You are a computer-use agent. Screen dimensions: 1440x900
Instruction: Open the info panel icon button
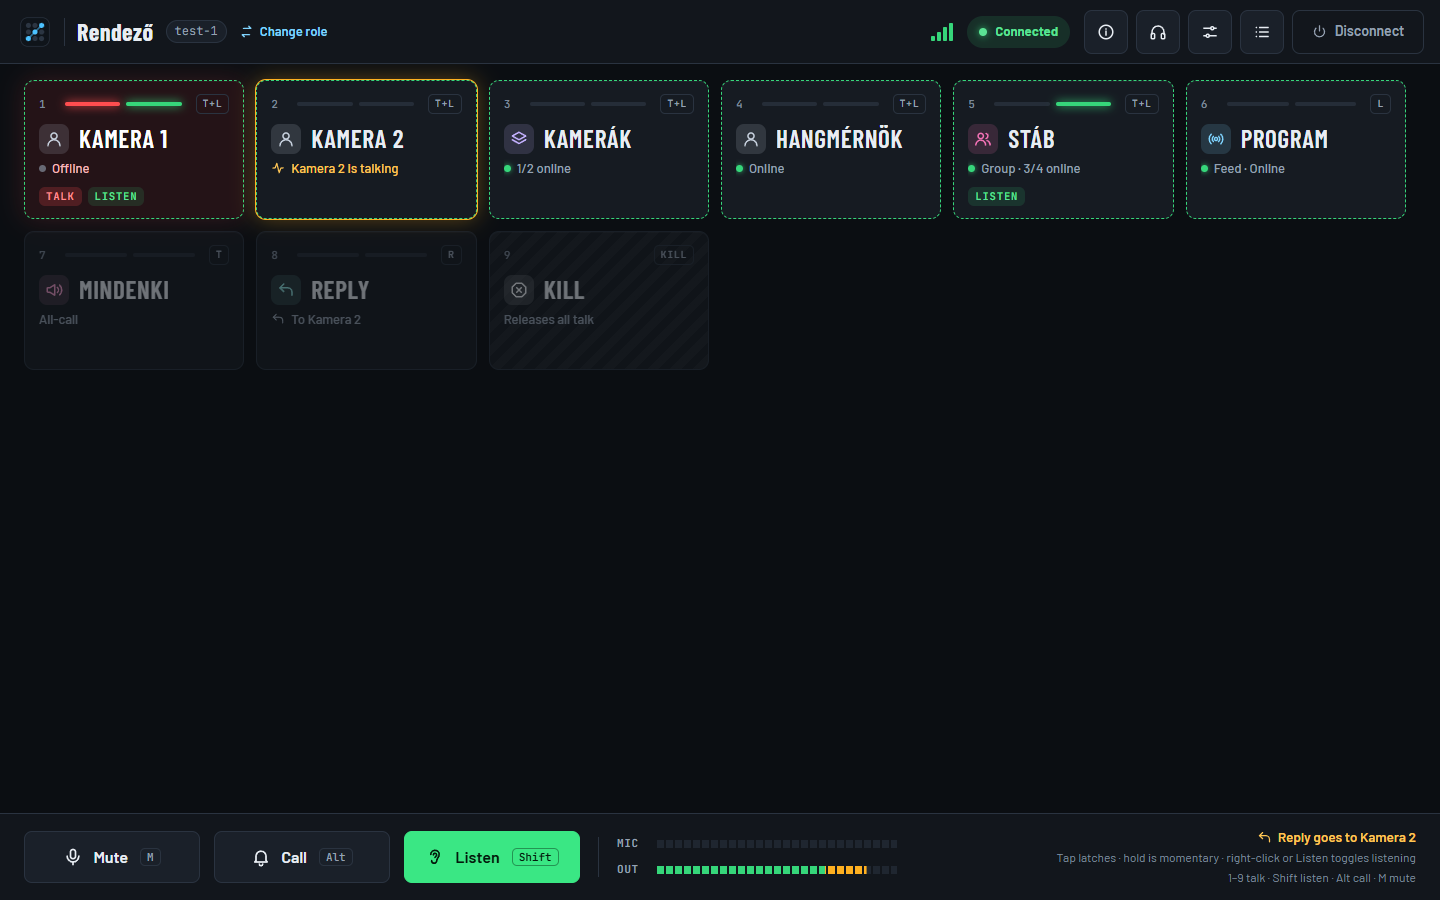tap(1106, 32)
